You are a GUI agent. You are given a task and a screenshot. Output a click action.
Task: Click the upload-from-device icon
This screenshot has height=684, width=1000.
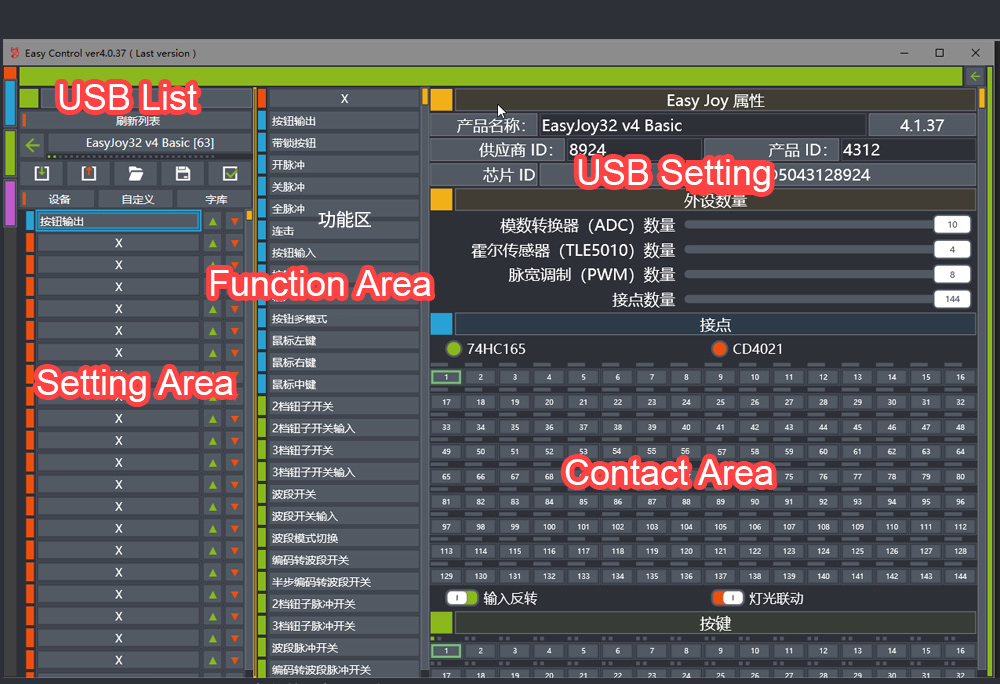(x=89, y=173)
